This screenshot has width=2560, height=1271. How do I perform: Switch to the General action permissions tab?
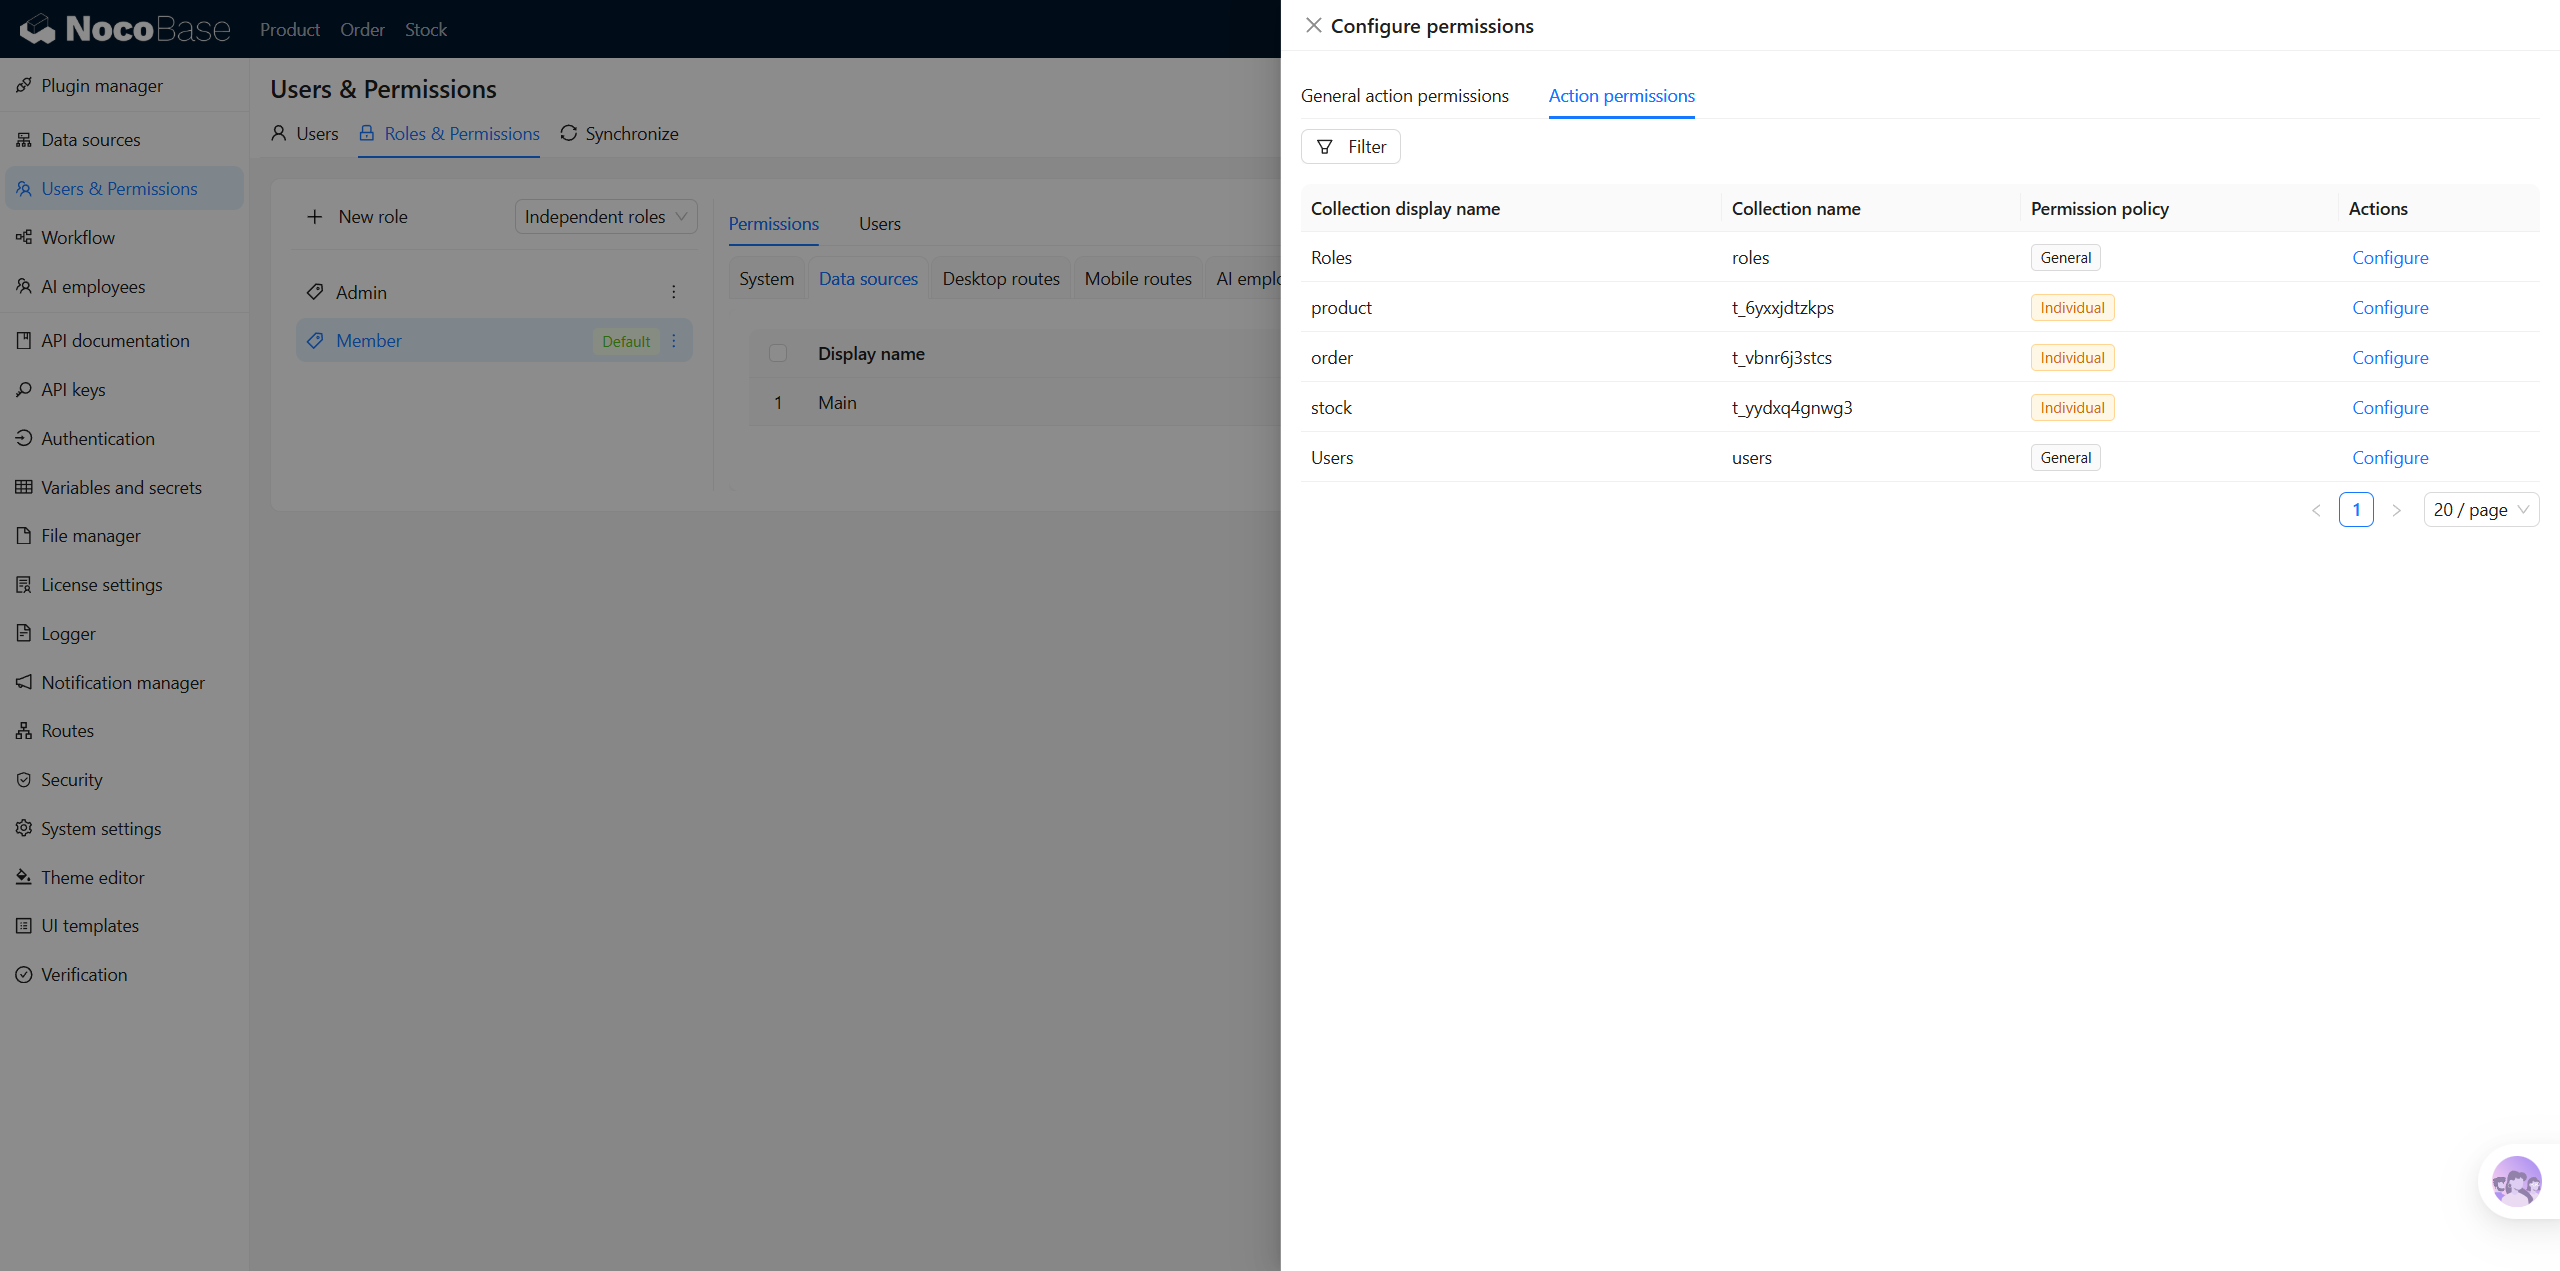pyautogui.click(x=1404, y=95)
